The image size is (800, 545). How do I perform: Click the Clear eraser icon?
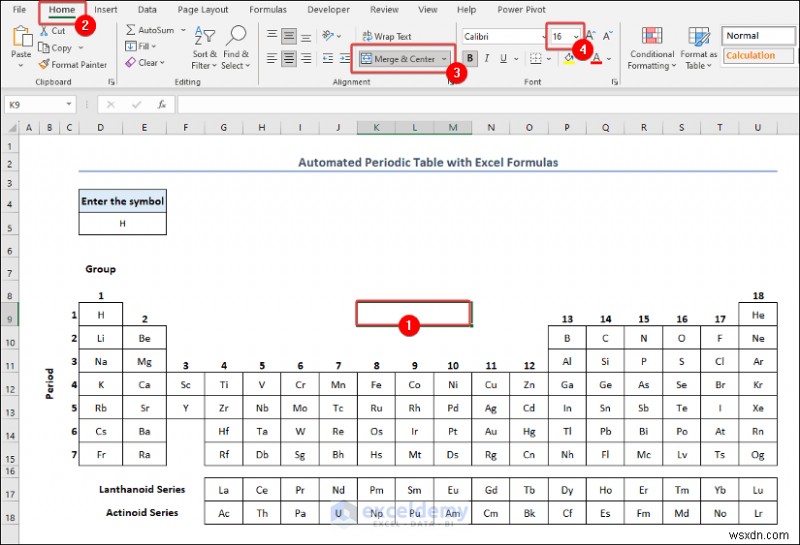(x=131, y=62)
